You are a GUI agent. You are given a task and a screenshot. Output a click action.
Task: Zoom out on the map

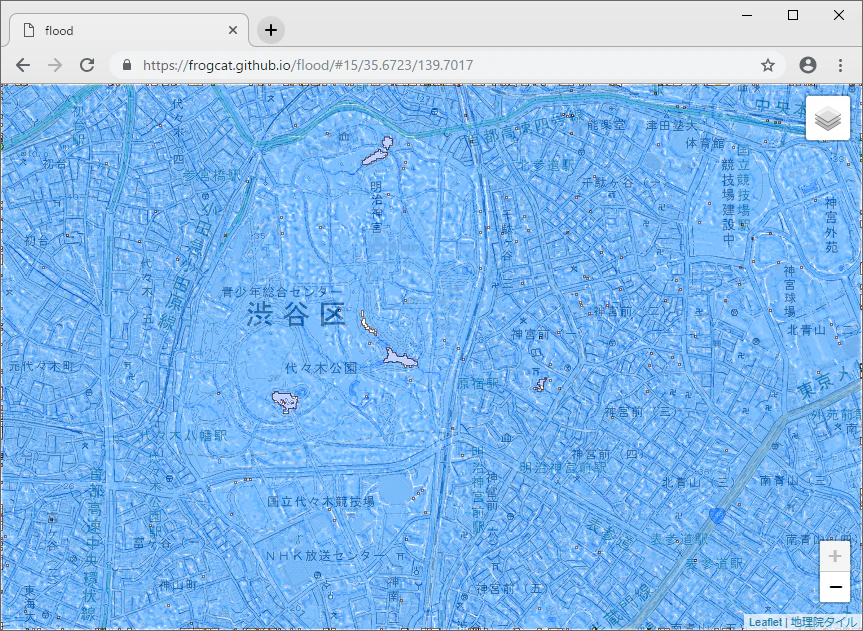(x=835, y=587)
